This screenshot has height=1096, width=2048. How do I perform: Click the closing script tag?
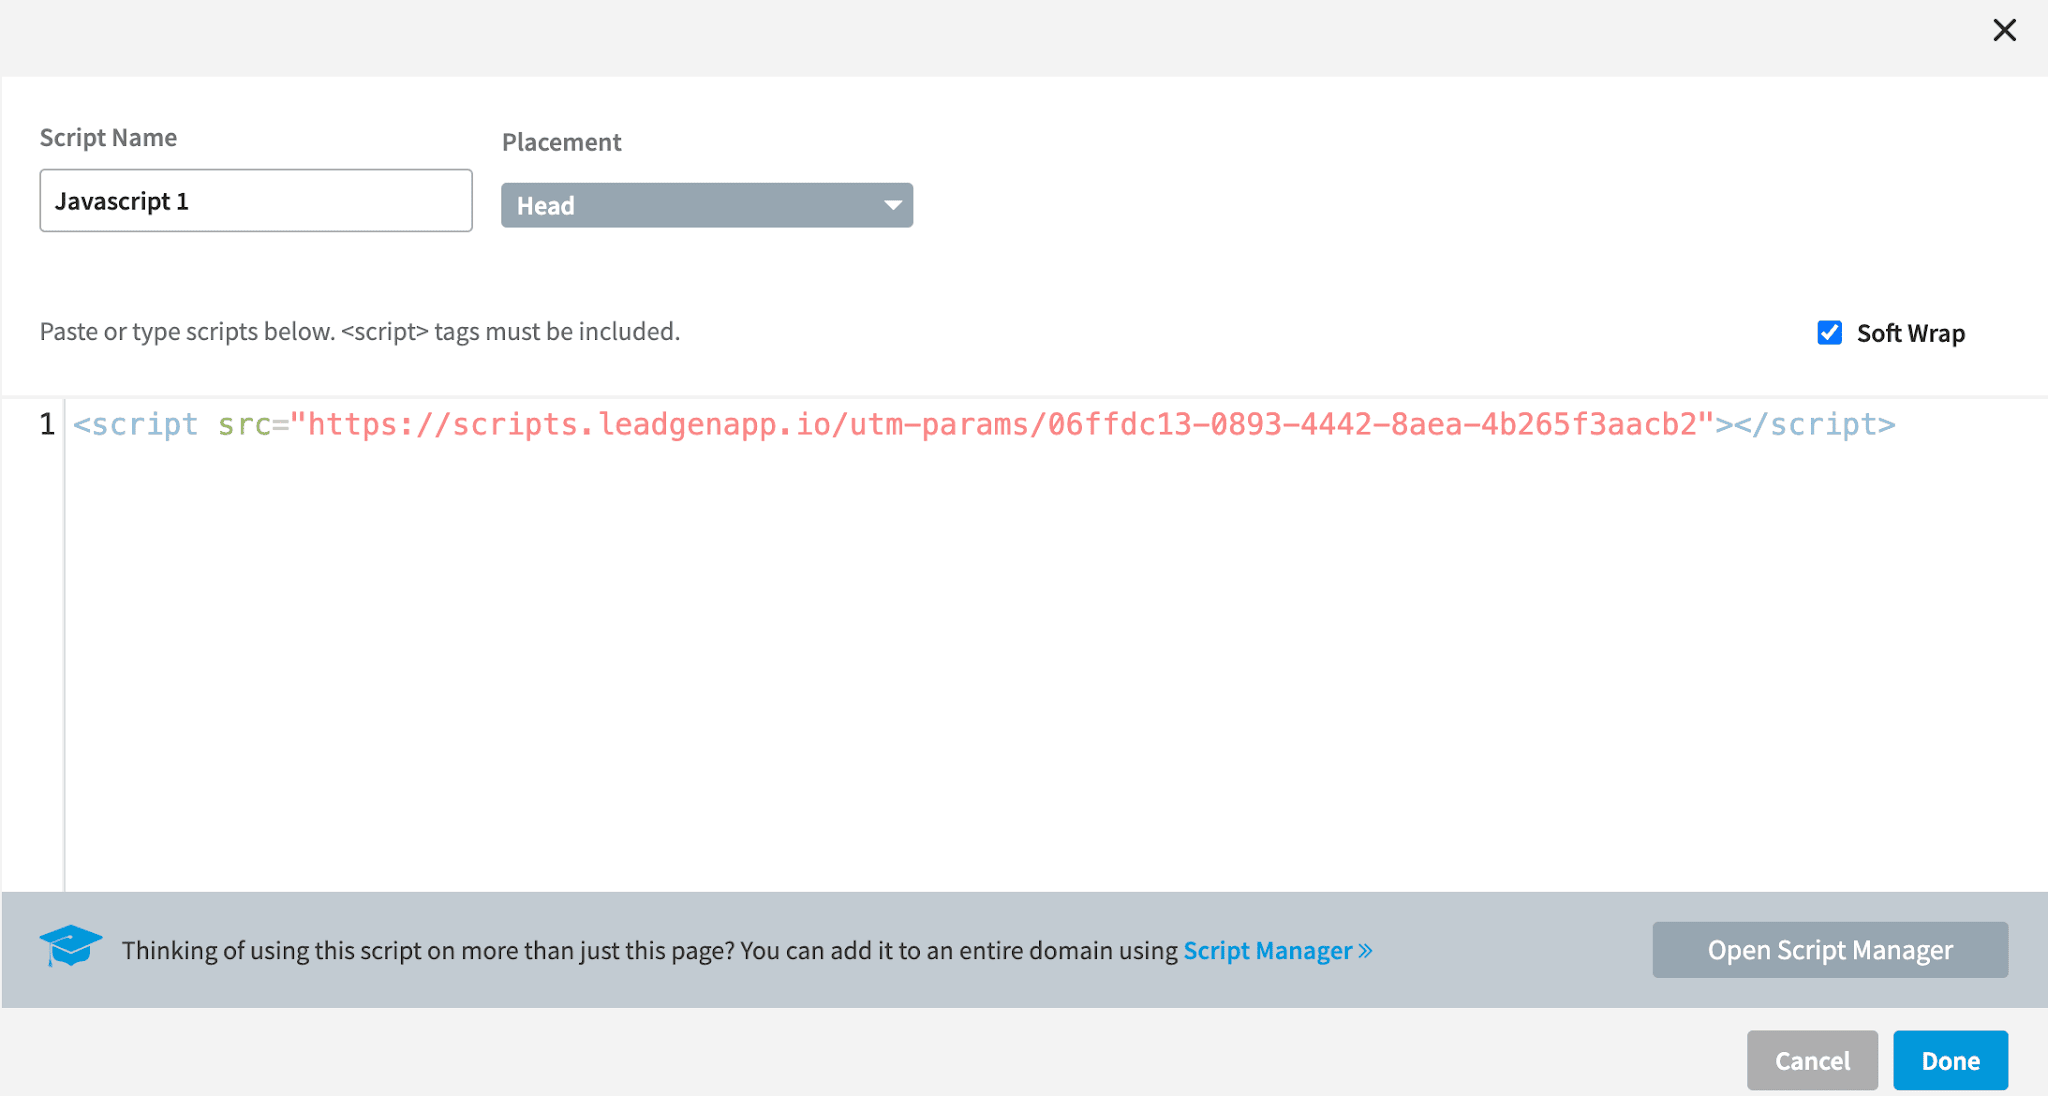point(1815,424)
